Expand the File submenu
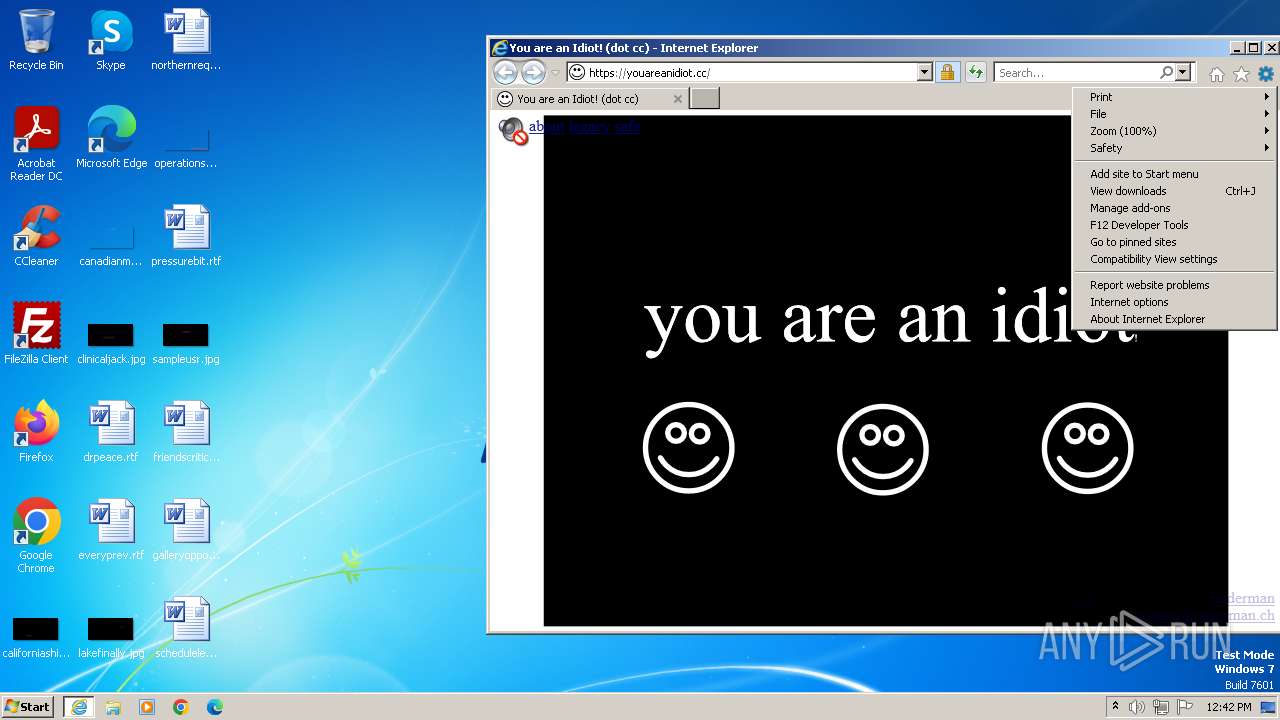The width and height of the screenshot is (1280, 720). (x=1174, y=114)
